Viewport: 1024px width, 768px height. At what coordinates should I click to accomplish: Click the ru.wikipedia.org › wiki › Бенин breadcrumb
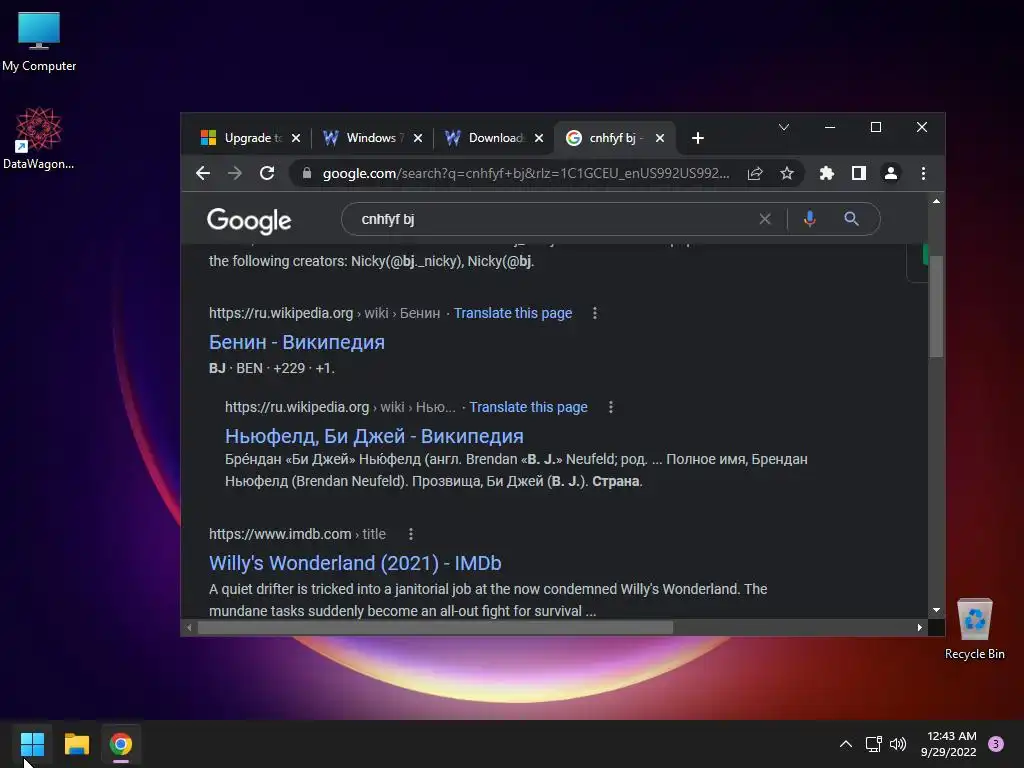325,313
